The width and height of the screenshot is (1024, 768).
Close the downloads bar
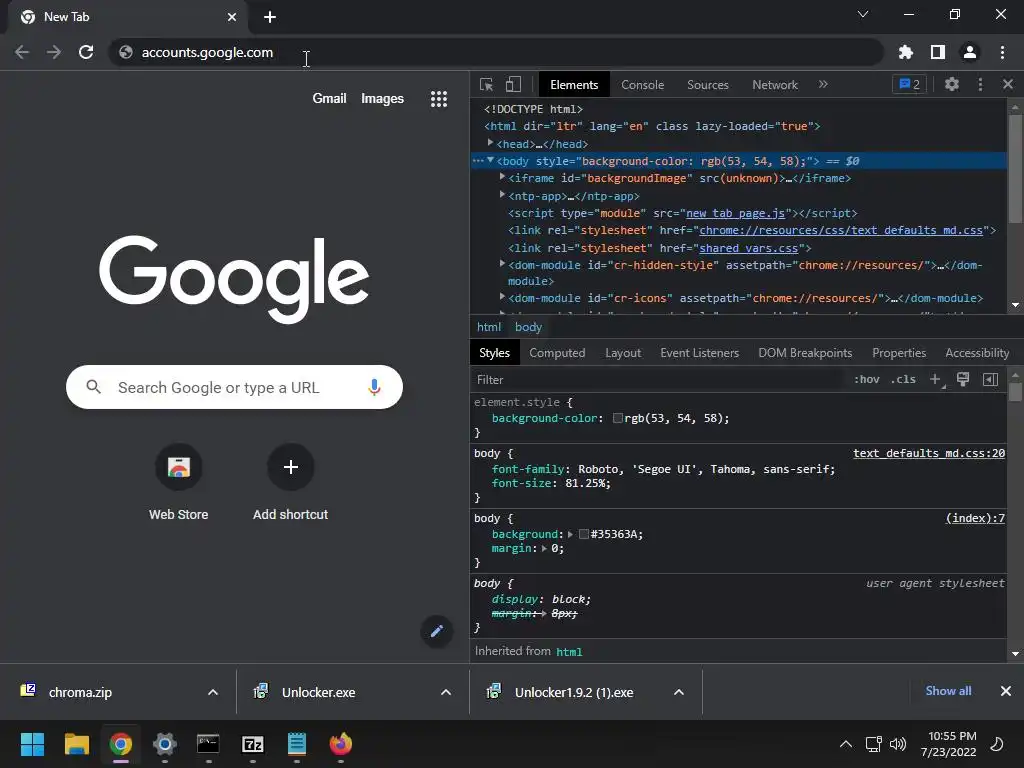point(1006,691)
